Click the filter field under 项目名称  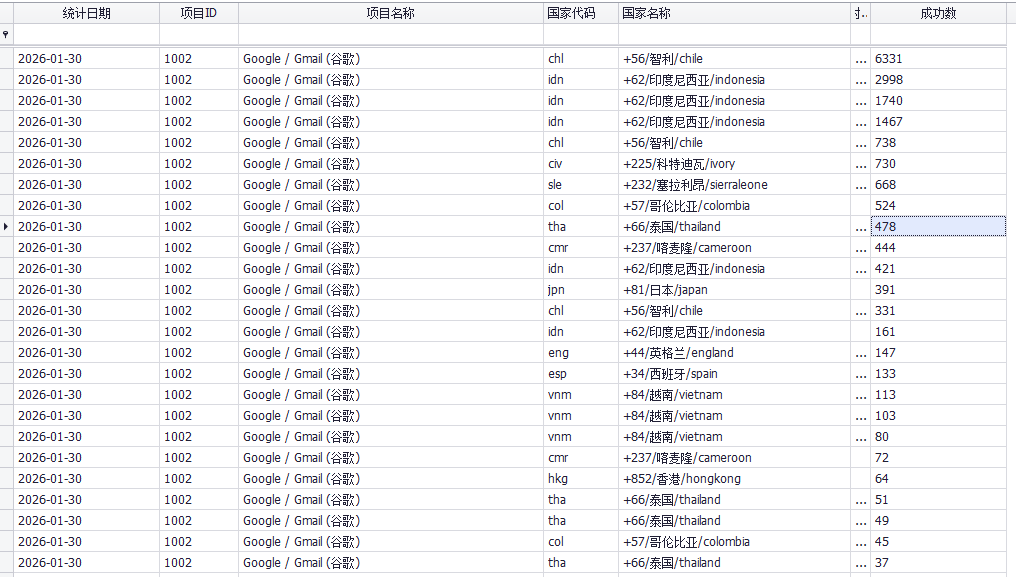coord(391,34)
